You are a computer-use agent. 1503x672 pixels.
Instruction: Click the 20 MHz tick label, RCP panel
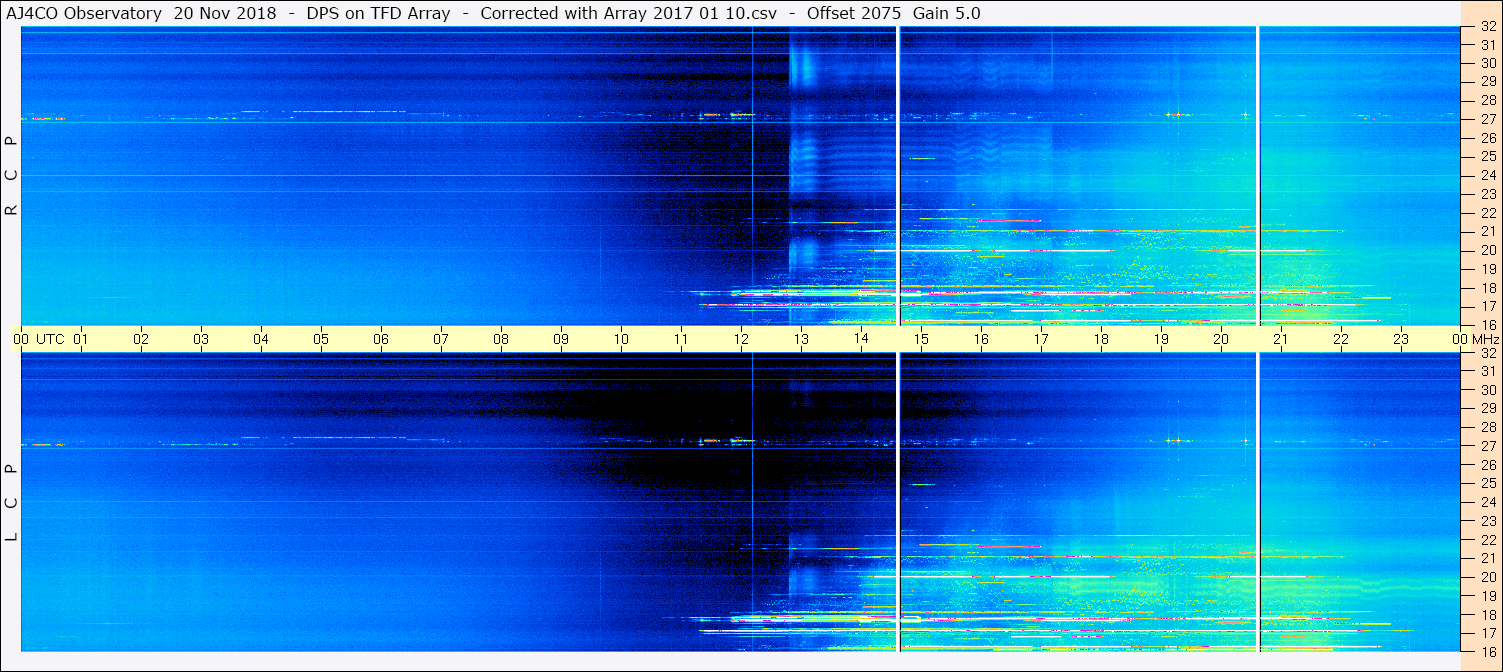point(1487,250)
